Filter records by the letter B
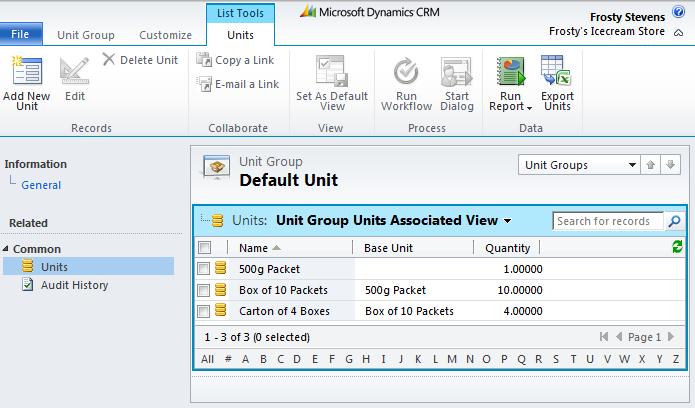Screen dimensions: 695x408 263,359
